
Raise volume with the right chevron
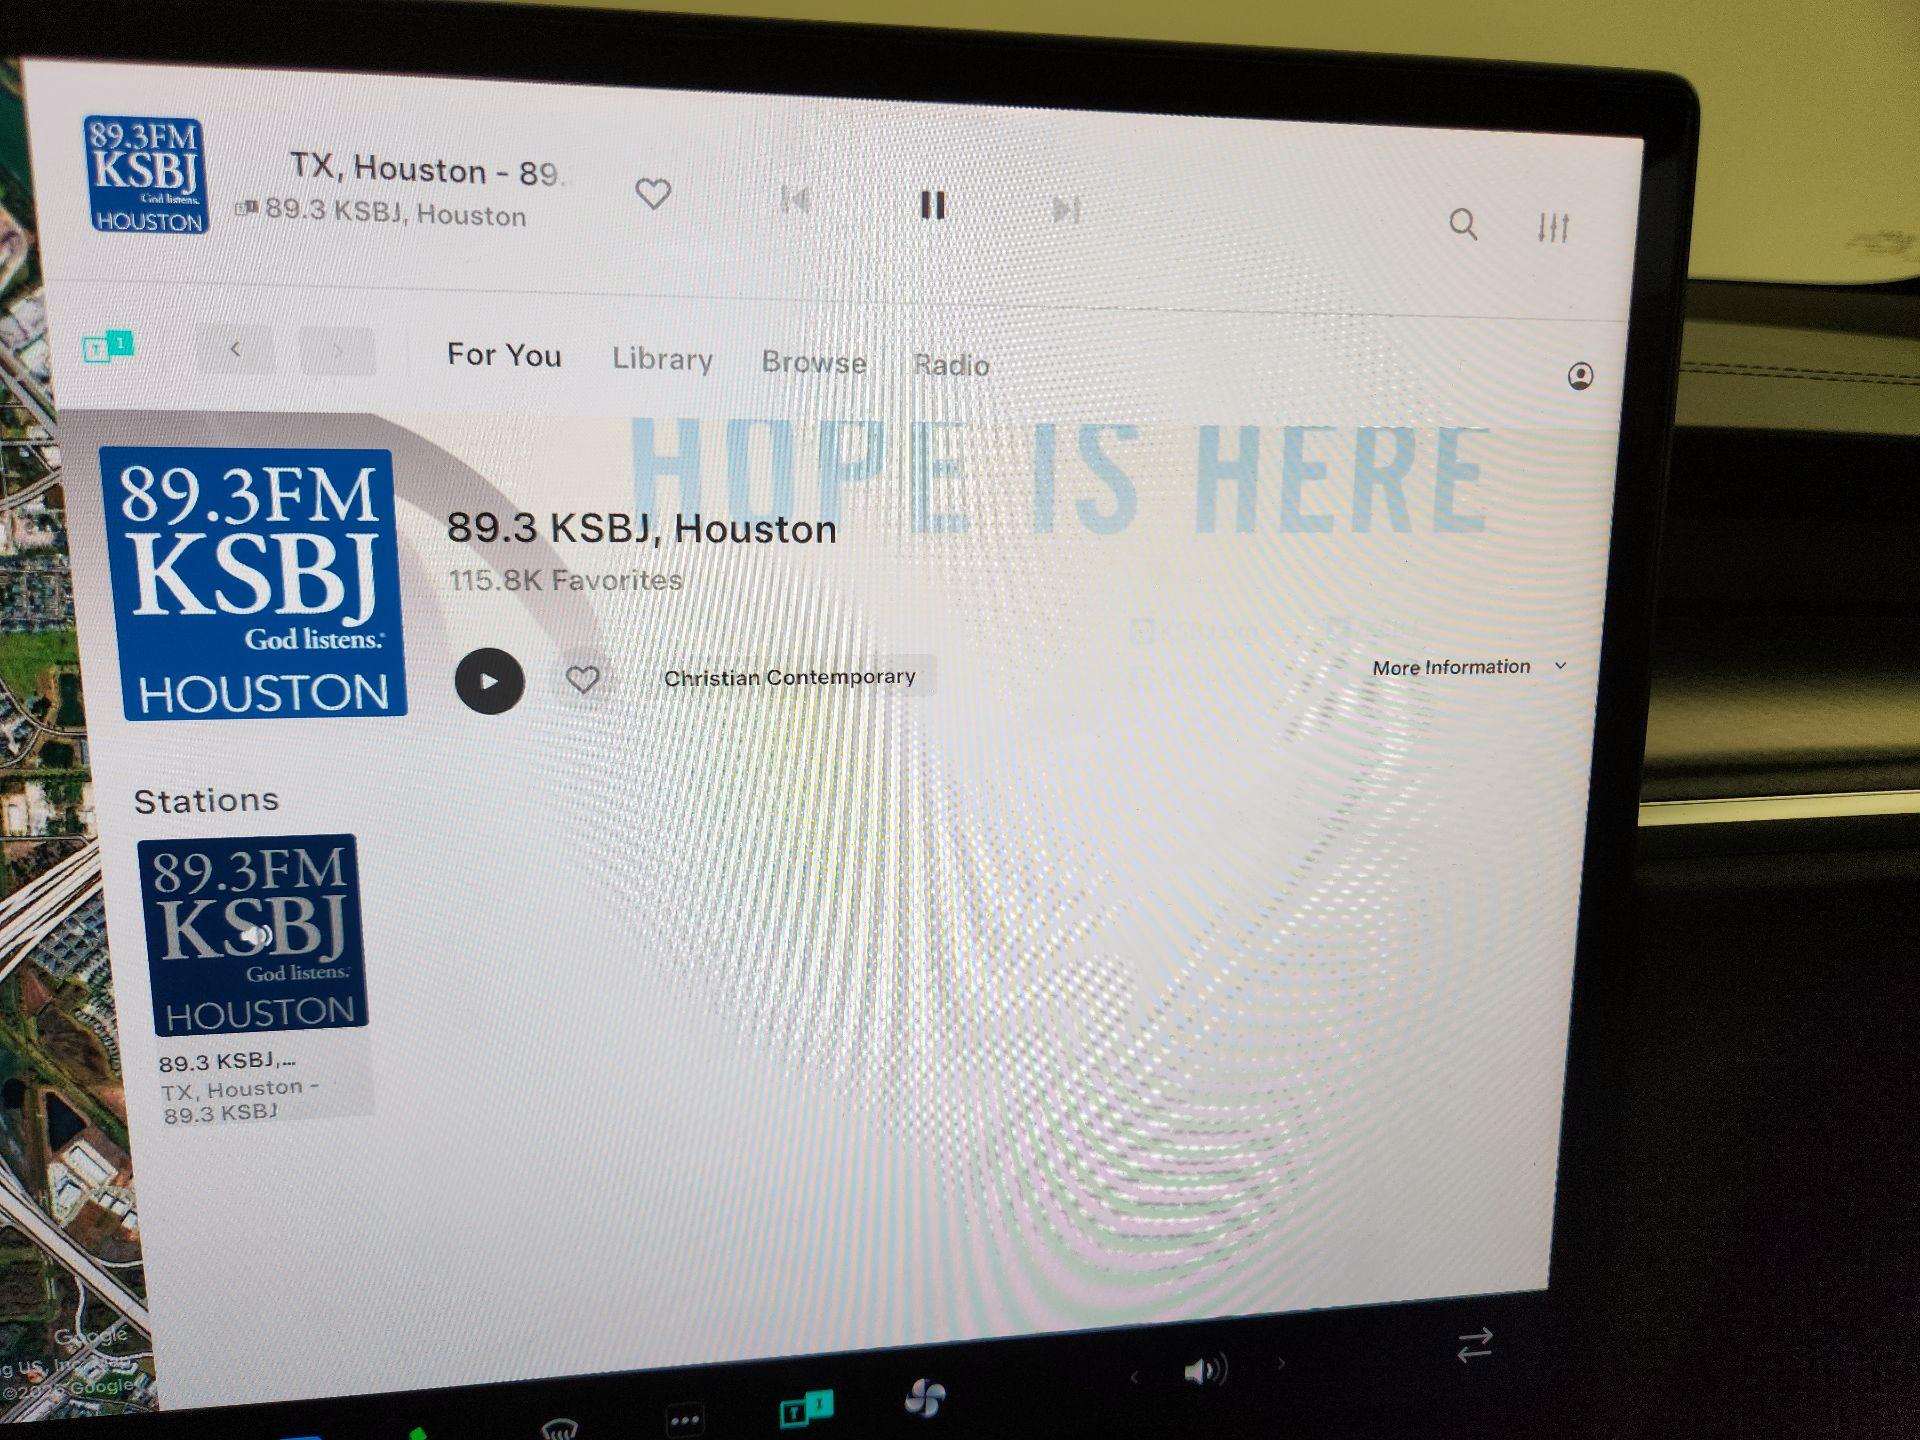coord(1281,1363)
